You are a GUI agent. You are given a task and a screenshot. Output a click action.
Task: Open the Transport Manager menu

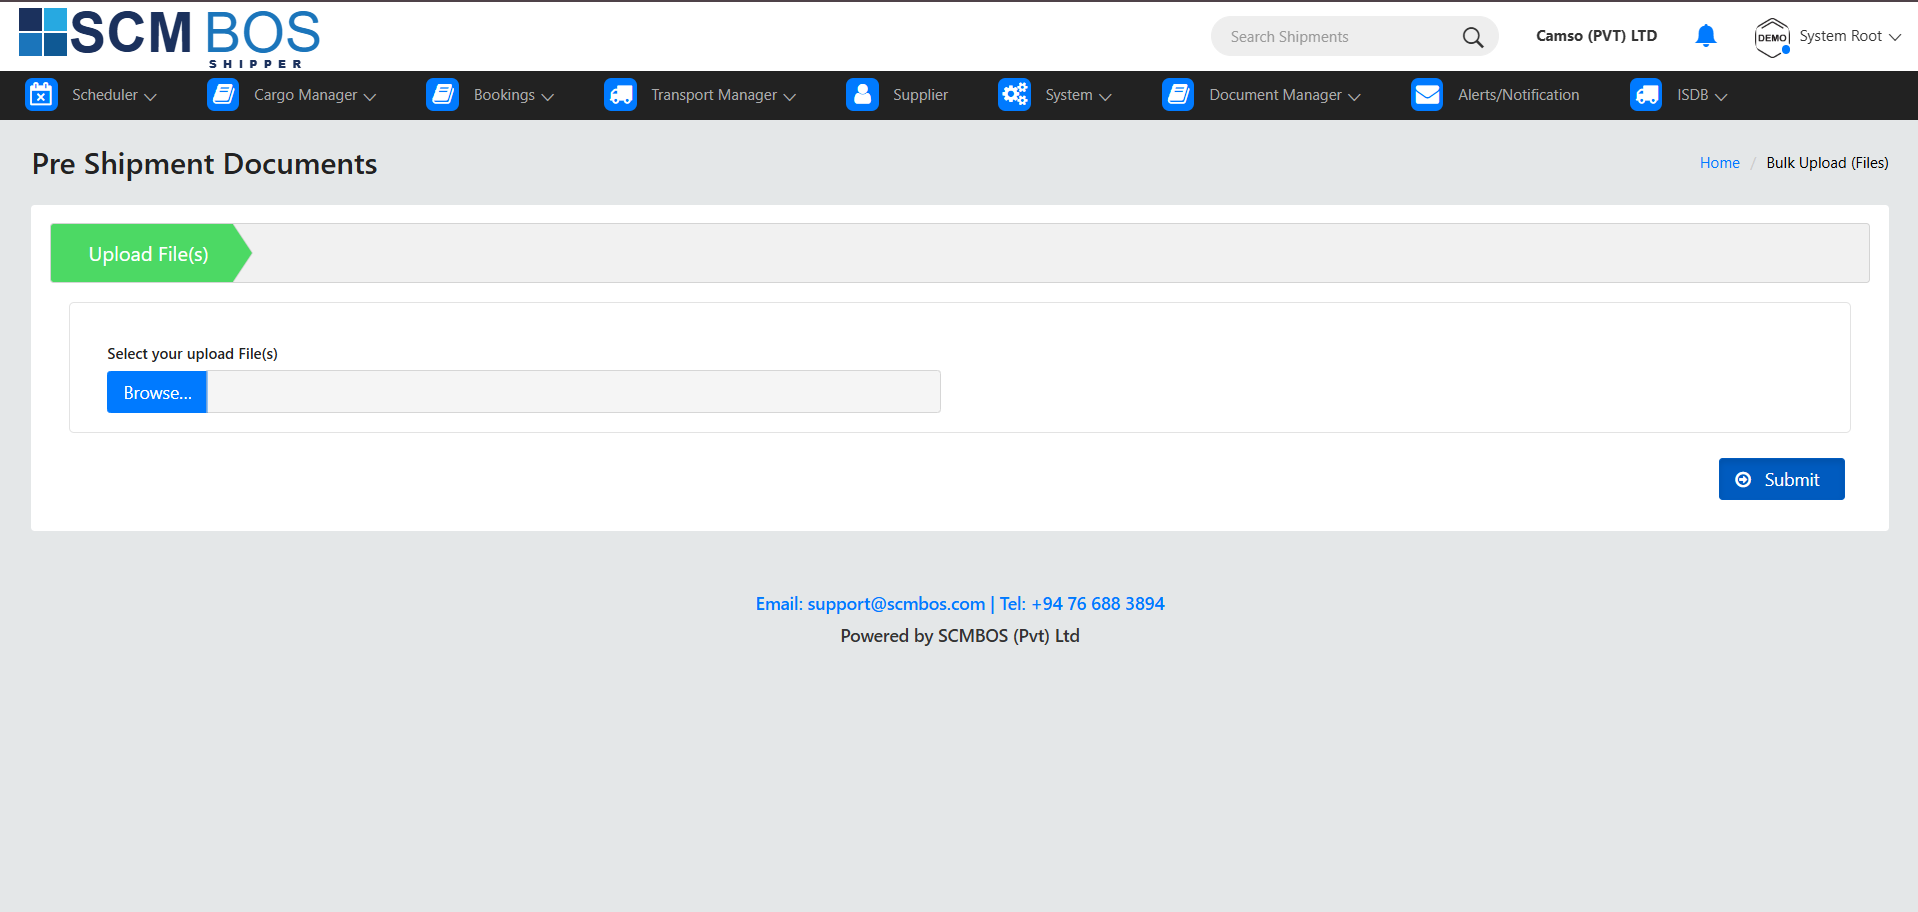tap(714, 95)
